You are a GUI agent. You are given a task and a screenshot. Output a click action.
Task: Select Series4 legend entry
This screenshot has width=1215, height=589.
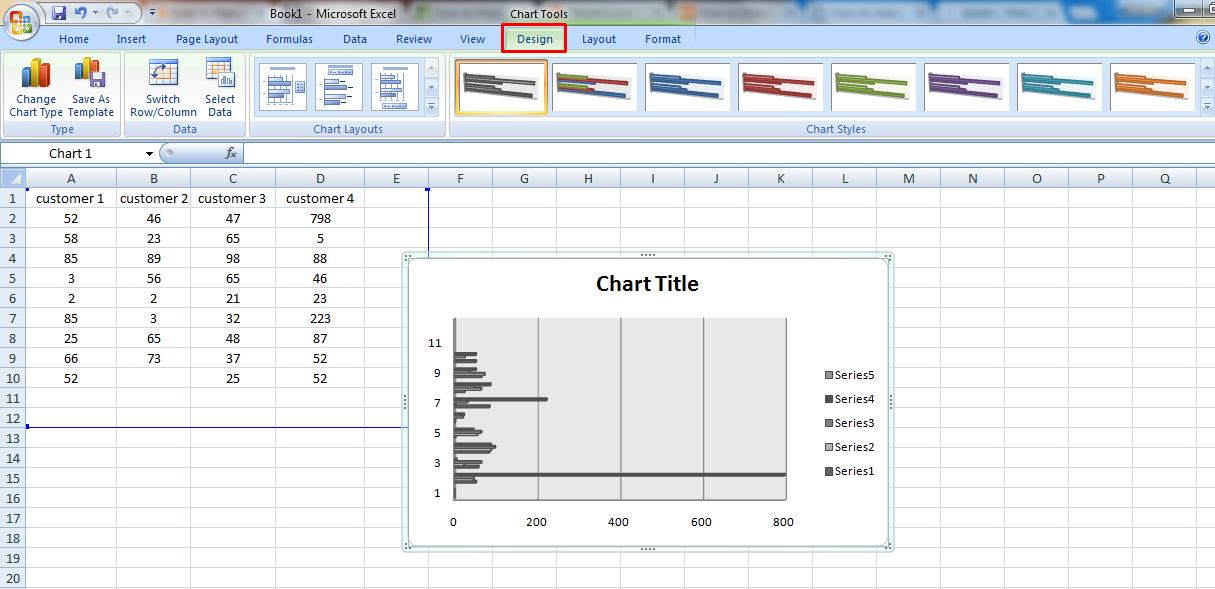click(x=850, y=399)
